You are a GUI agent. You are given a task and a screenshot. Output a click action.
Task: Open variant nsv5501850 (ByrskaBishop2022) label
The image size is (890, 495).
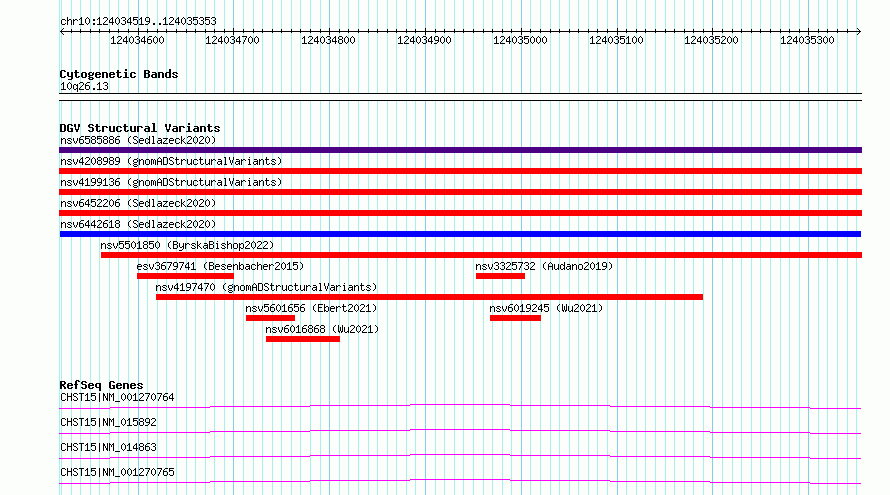[187, 245]
